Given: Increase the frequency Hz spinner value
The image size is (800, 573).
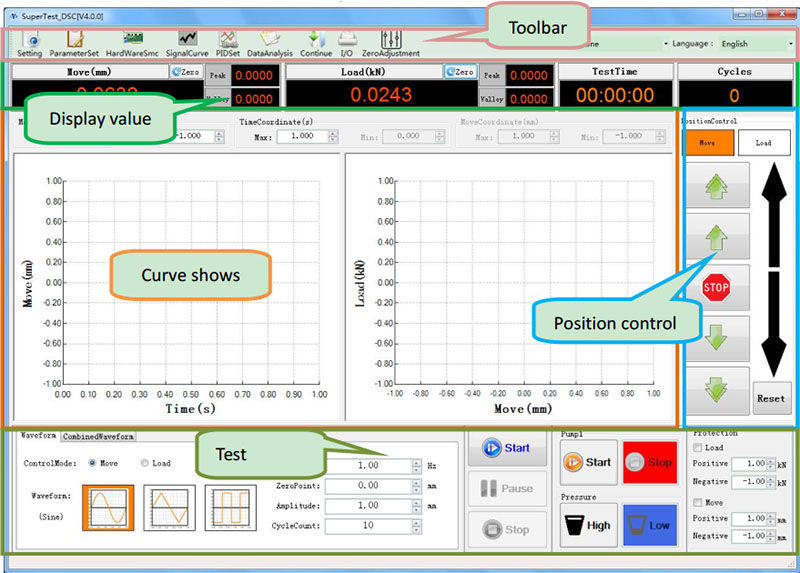Looking at the screenshot, I should point(416,462).
